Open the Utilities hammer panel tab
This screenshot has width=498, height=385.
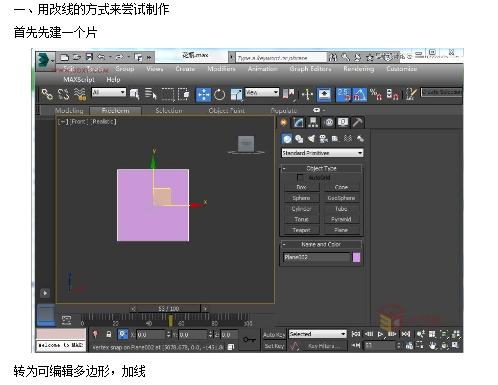(x=357, y=123)
